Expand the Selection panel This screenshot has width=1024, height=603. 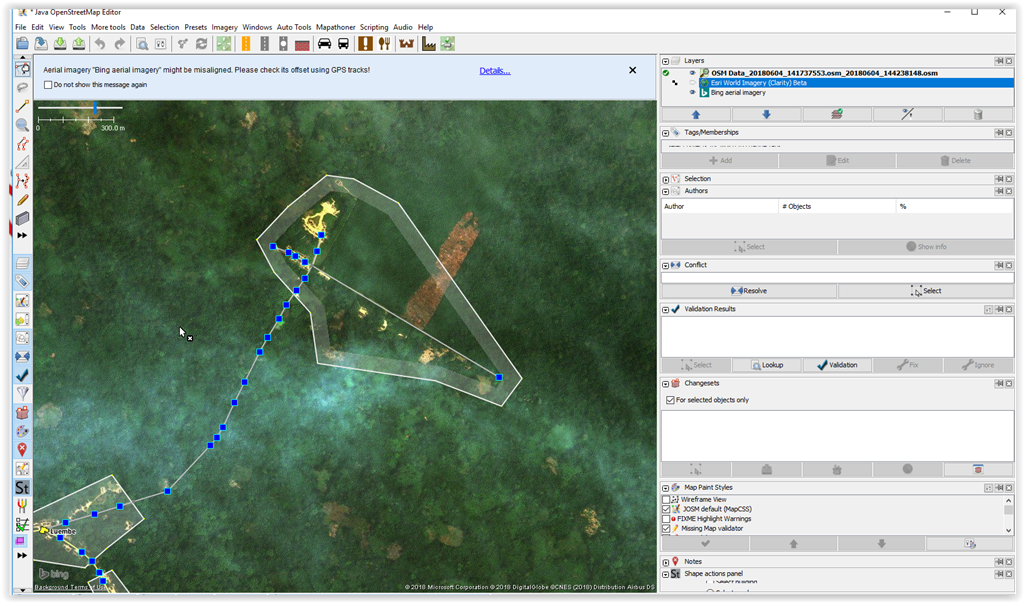[x=666, y=179]
